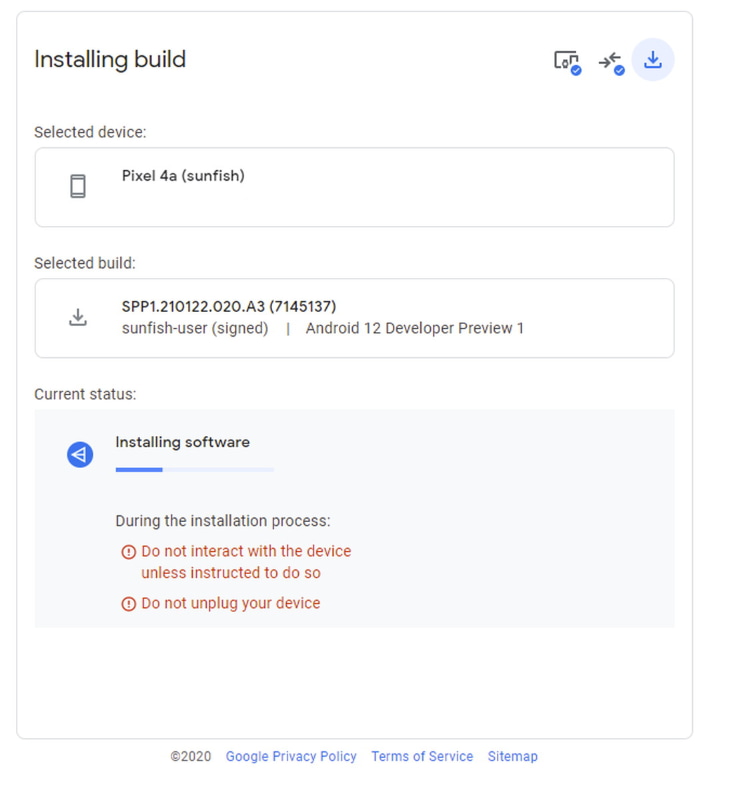The width and height of the screenshot is (731, 800).
Task: Click 'Android 12 Developer Preview 1' text
Action: pyautogui.click(x=415, y=328)
